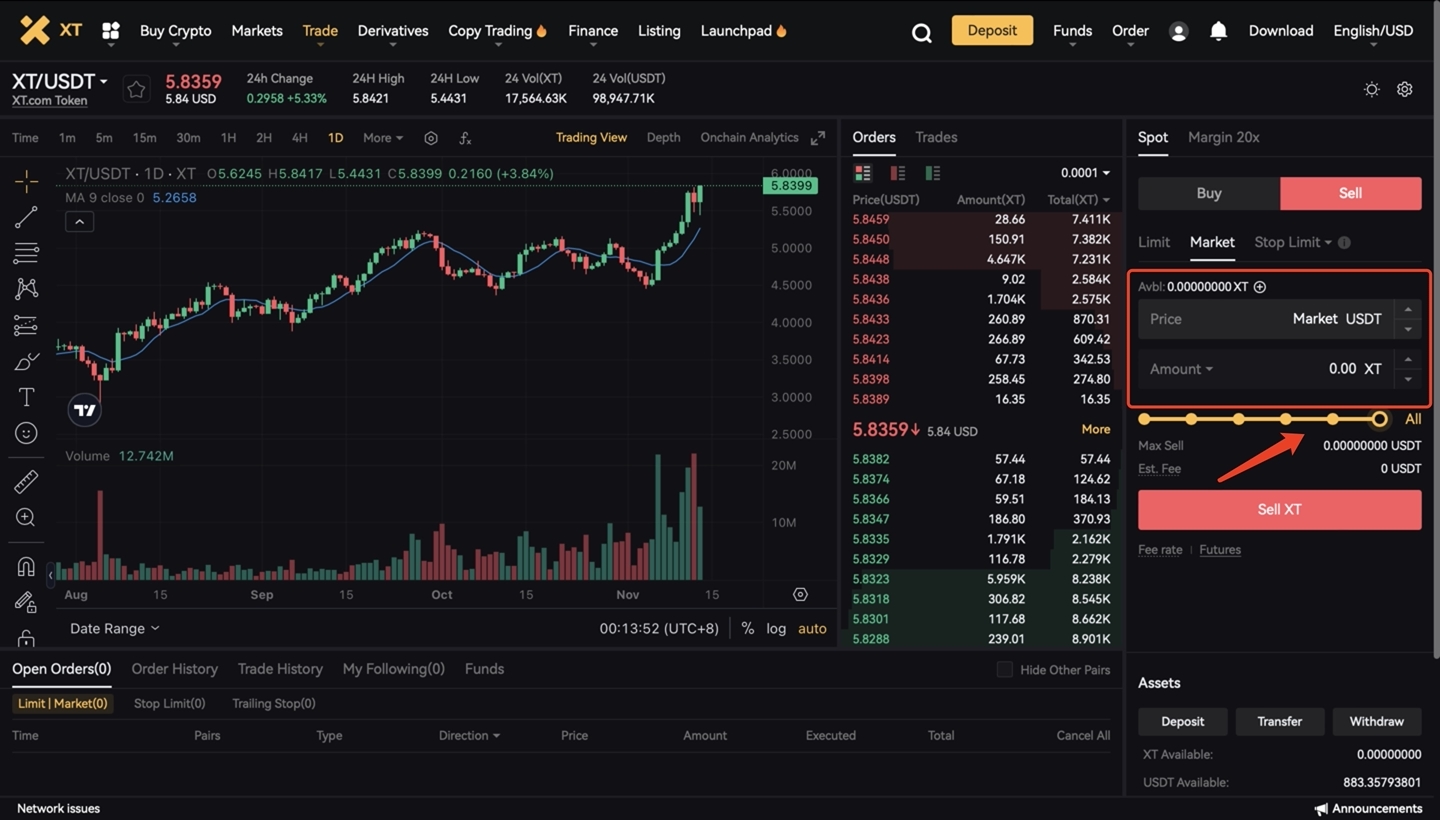The image size is (1440, 820).
Task: Toggle magnet mode on chart
Action: 26,567
